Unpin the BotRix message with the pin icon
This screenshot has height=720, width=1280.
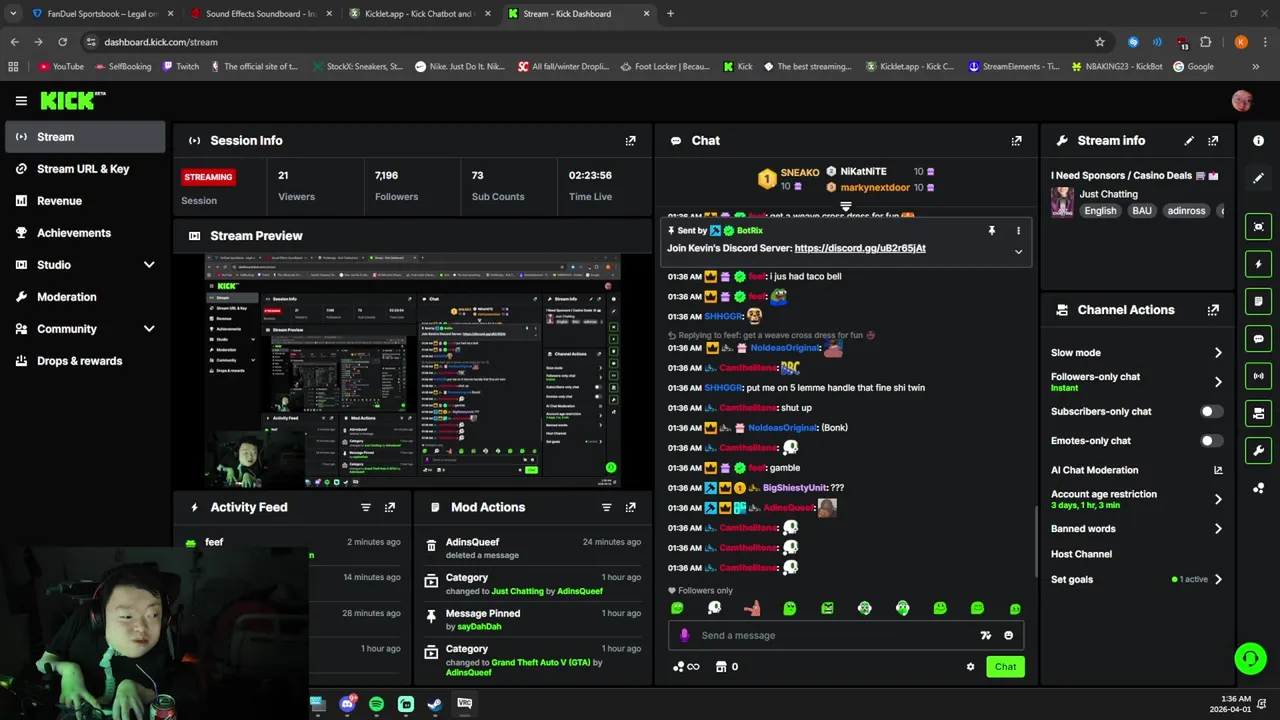click(991, 231)
